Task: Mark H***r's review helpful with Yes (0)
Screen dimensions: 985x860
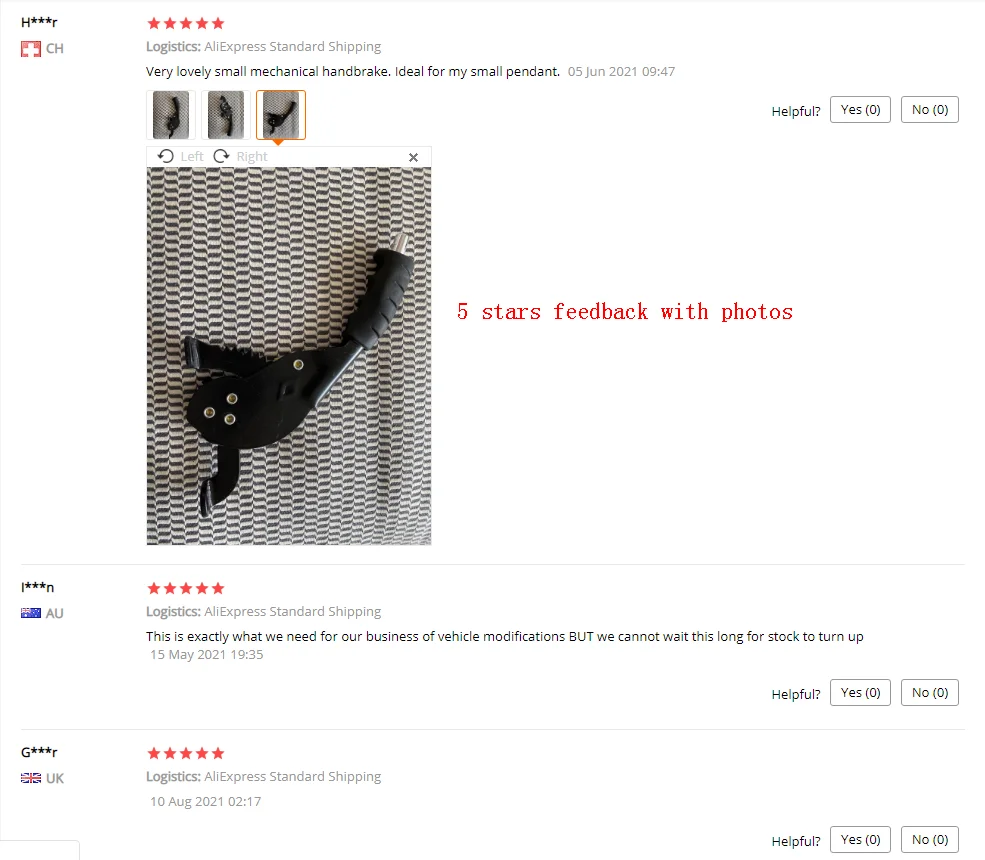Action: point(860,110)
